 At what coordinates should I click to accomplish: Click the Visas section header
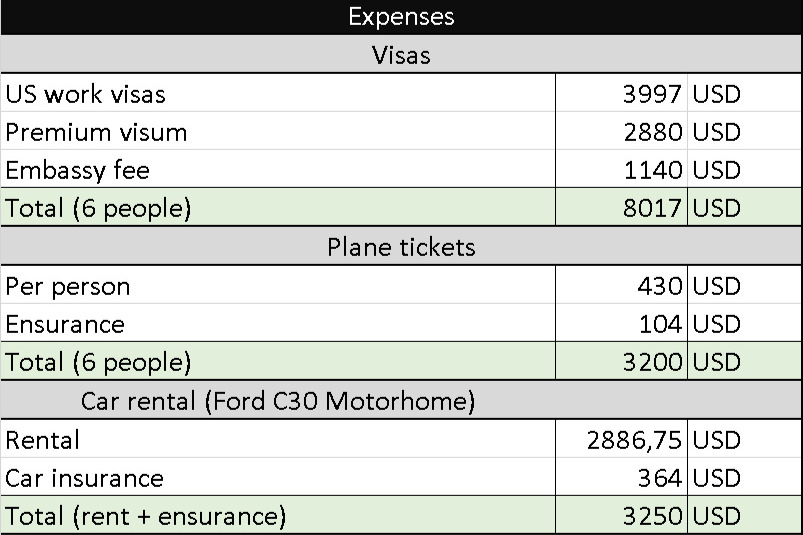pyautogui.click(x=402, y=54)
